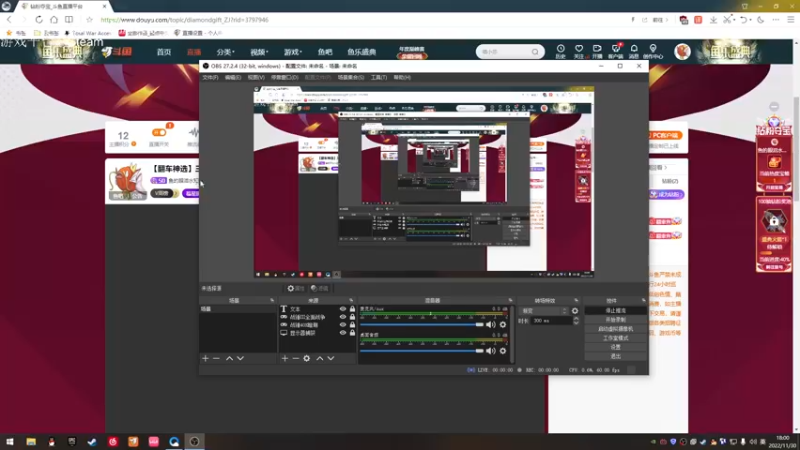Viewport: 800px width, 450px height.
Task: Mute the first mixer audio track
Action: [491, 324]
